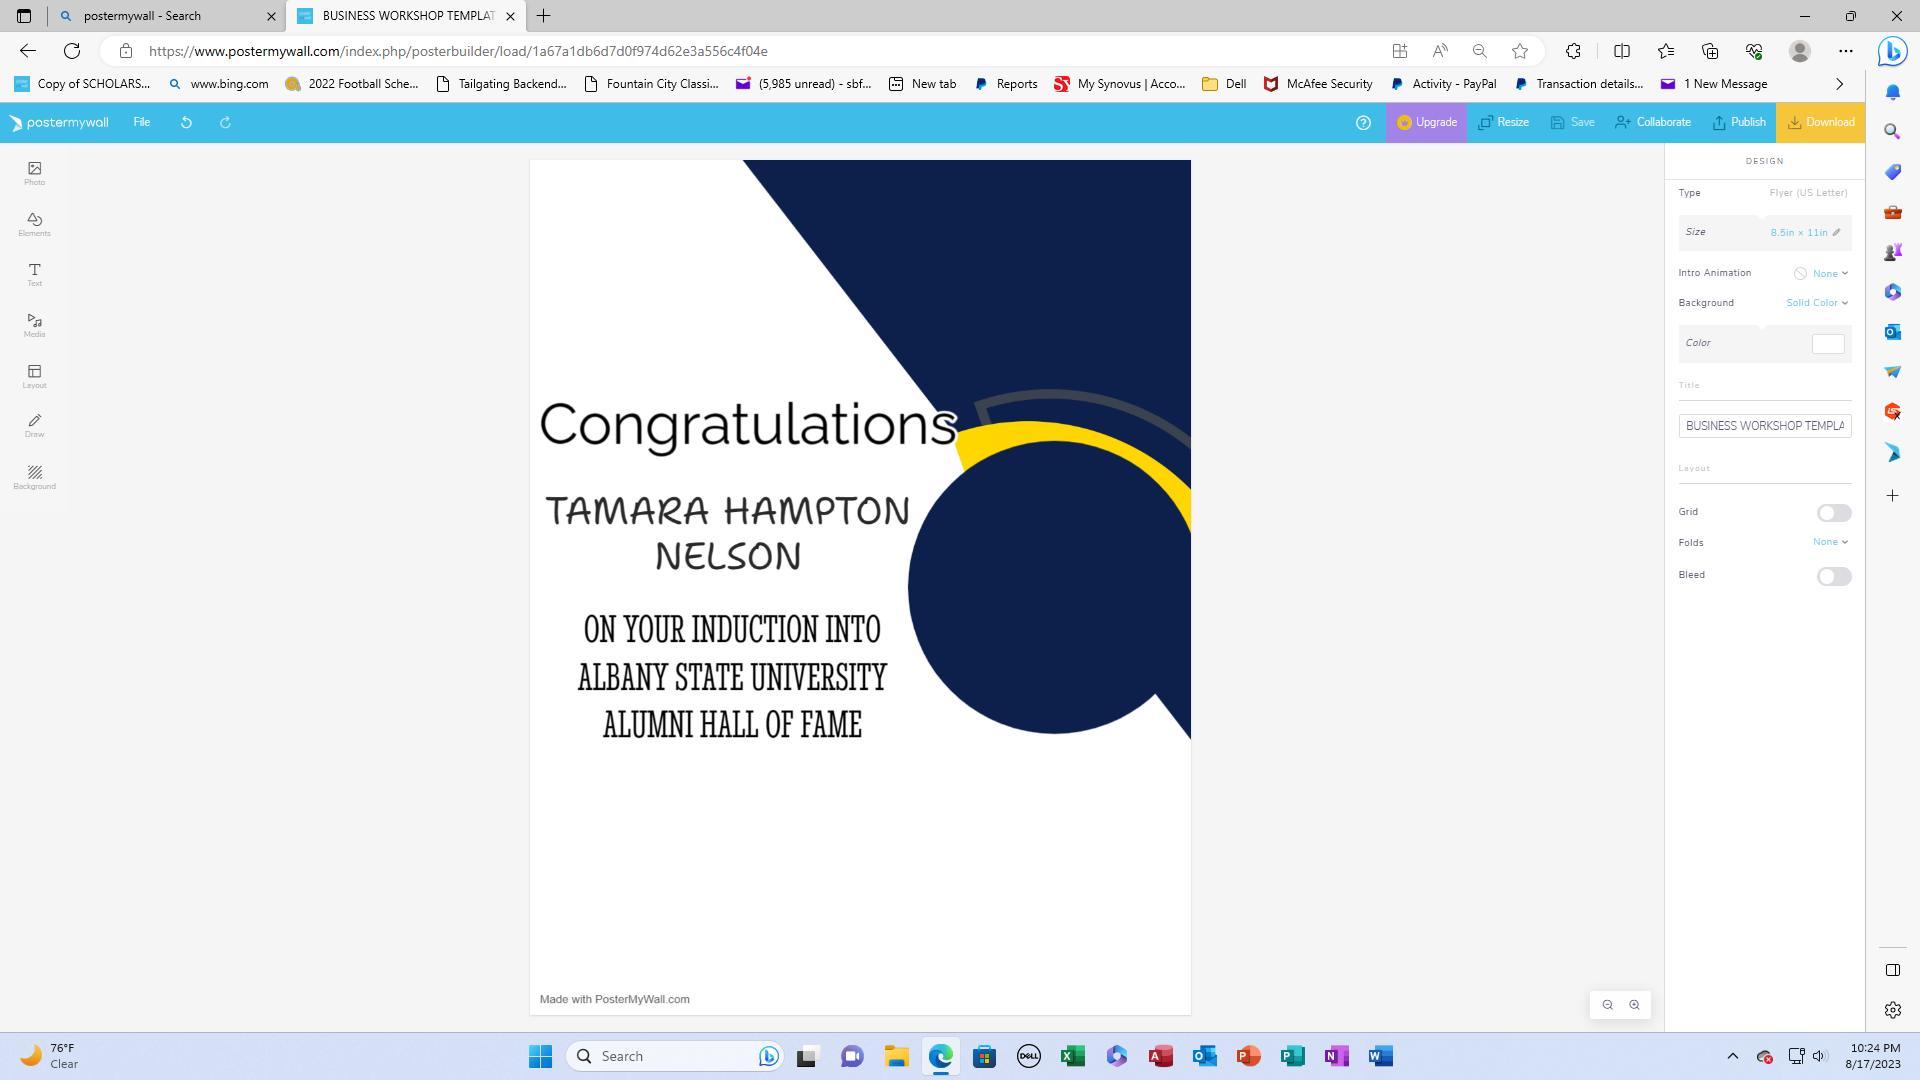This screenshot has width=1920, height=1080.
Task: Open the Background Solid Color dropdown
Action: click(x=1816, y=303)
